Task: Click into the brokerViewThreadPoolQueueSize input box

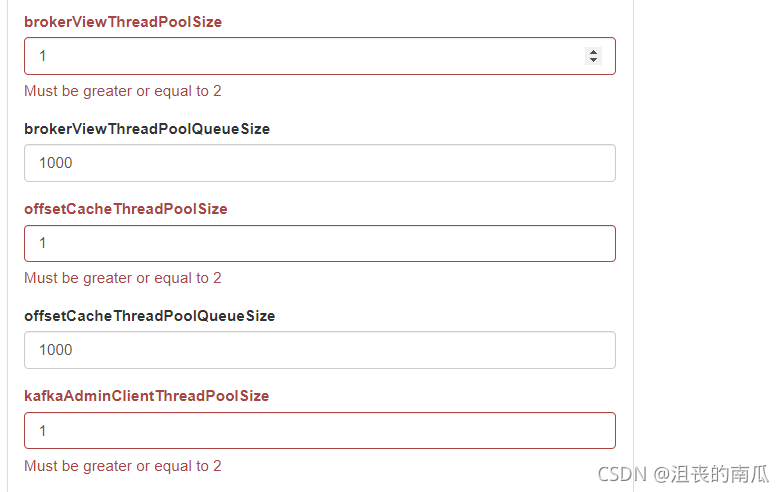Action: (320, 163)
